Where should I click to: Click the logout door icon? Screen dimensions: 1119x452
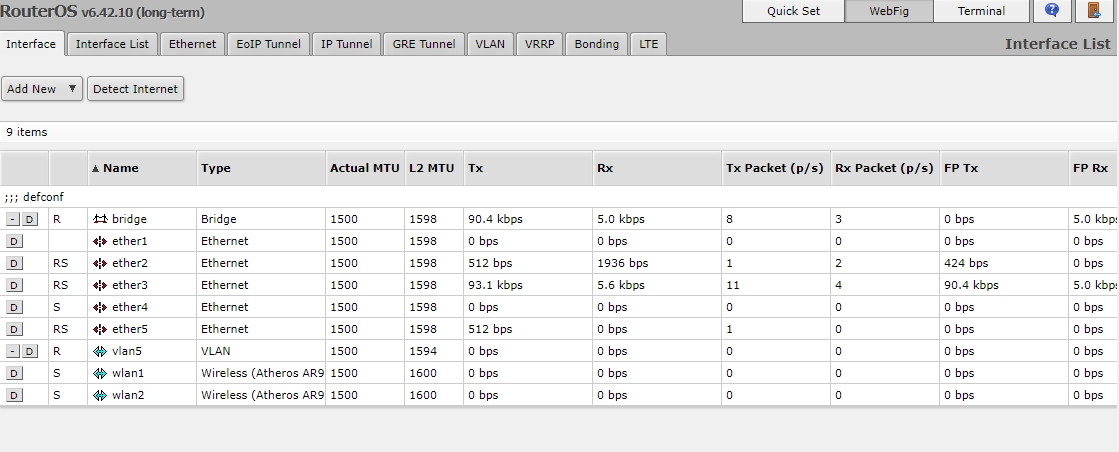point(1093,11)
